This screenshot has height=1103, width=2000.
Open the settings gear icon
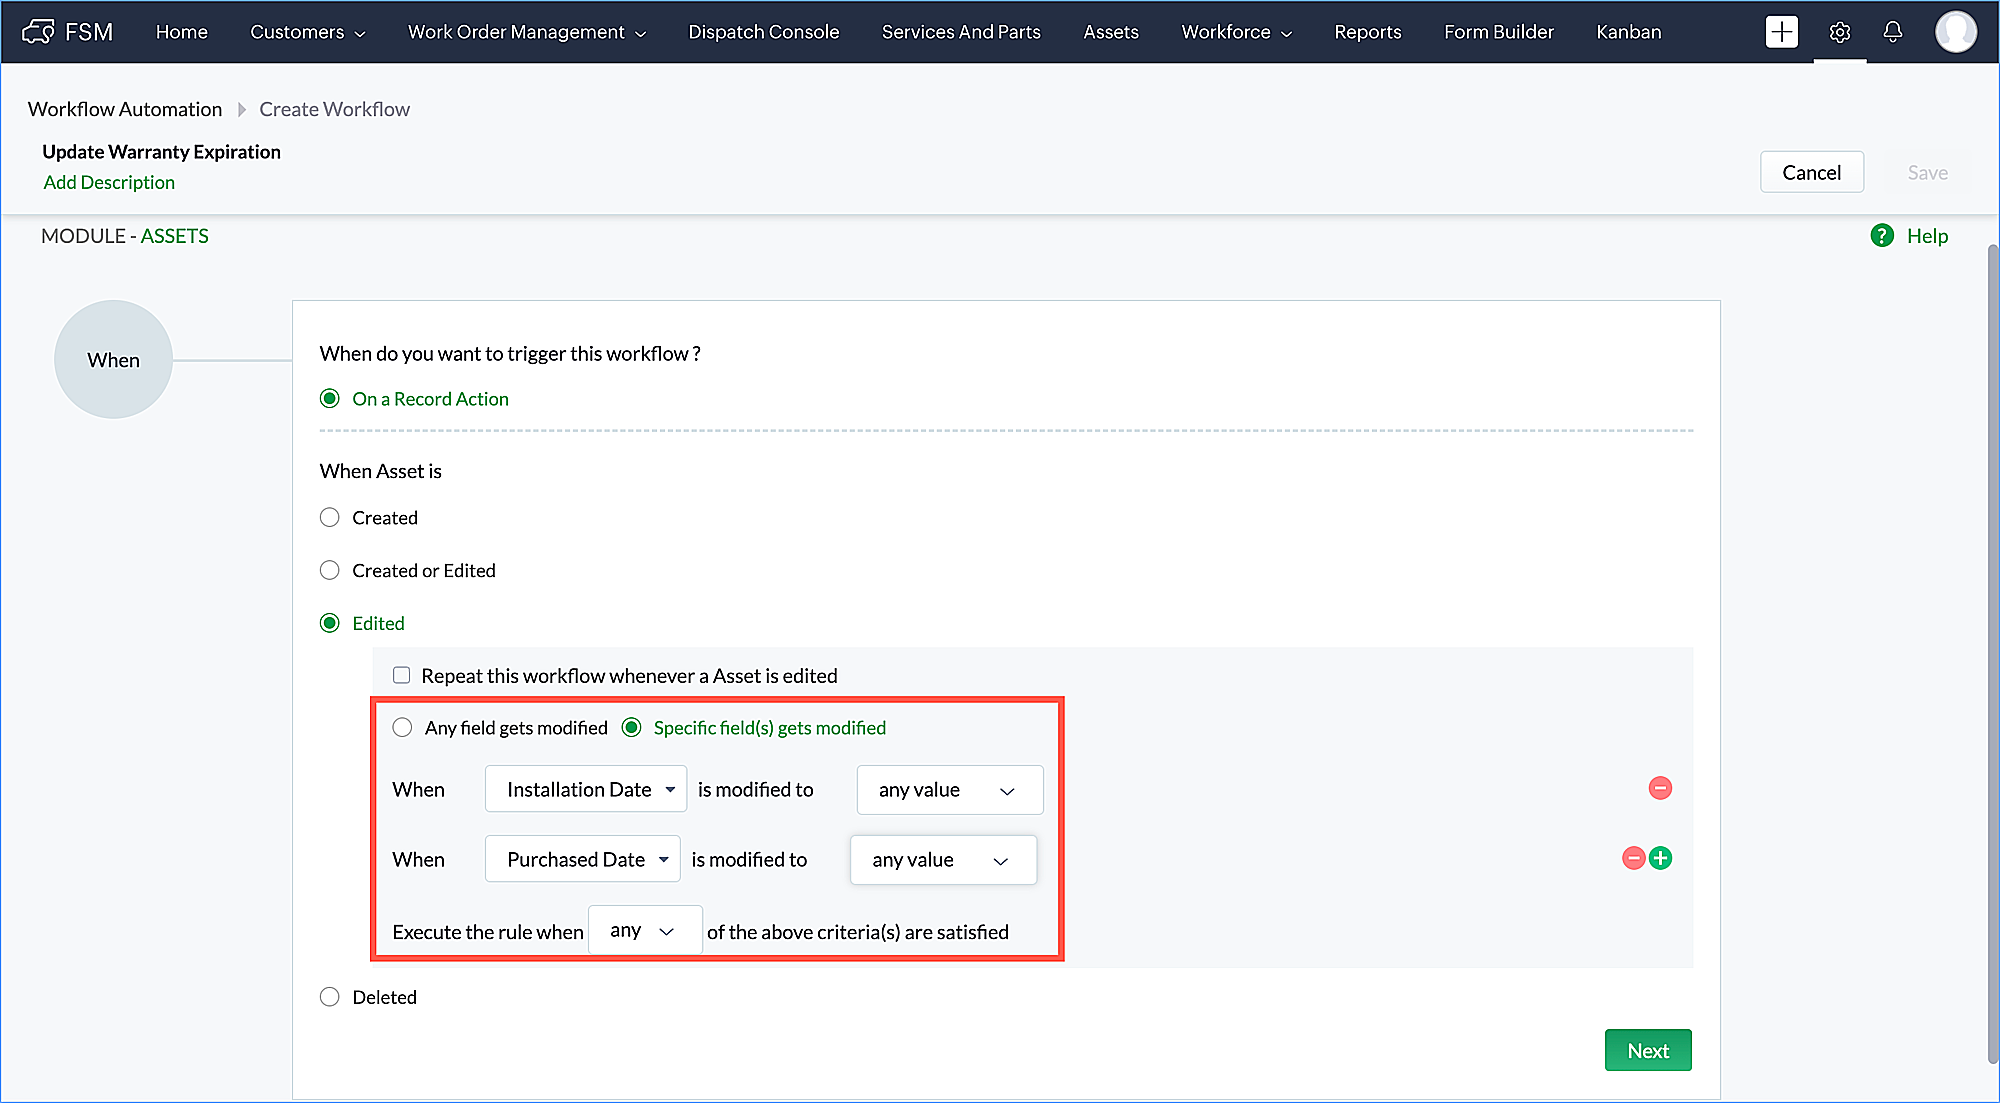tap(1839, 32)
